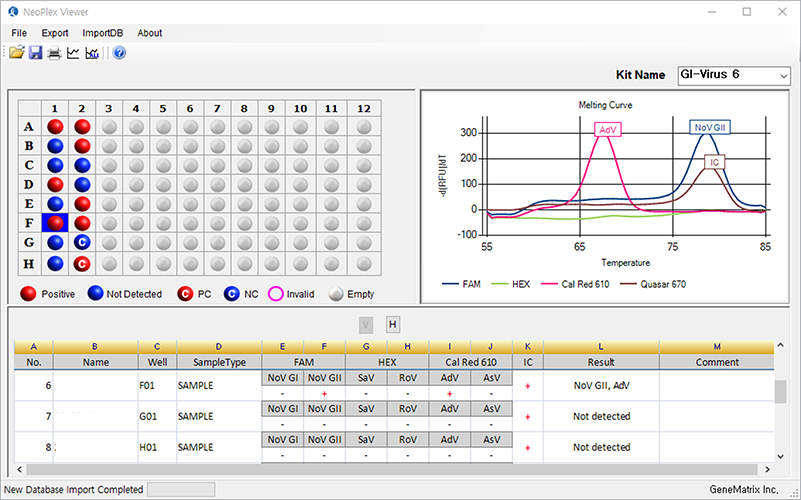The image size is (801, 500).
Task: Click the AdV peak label on curve
Action: pyautogui.click(x=607, y=130)
